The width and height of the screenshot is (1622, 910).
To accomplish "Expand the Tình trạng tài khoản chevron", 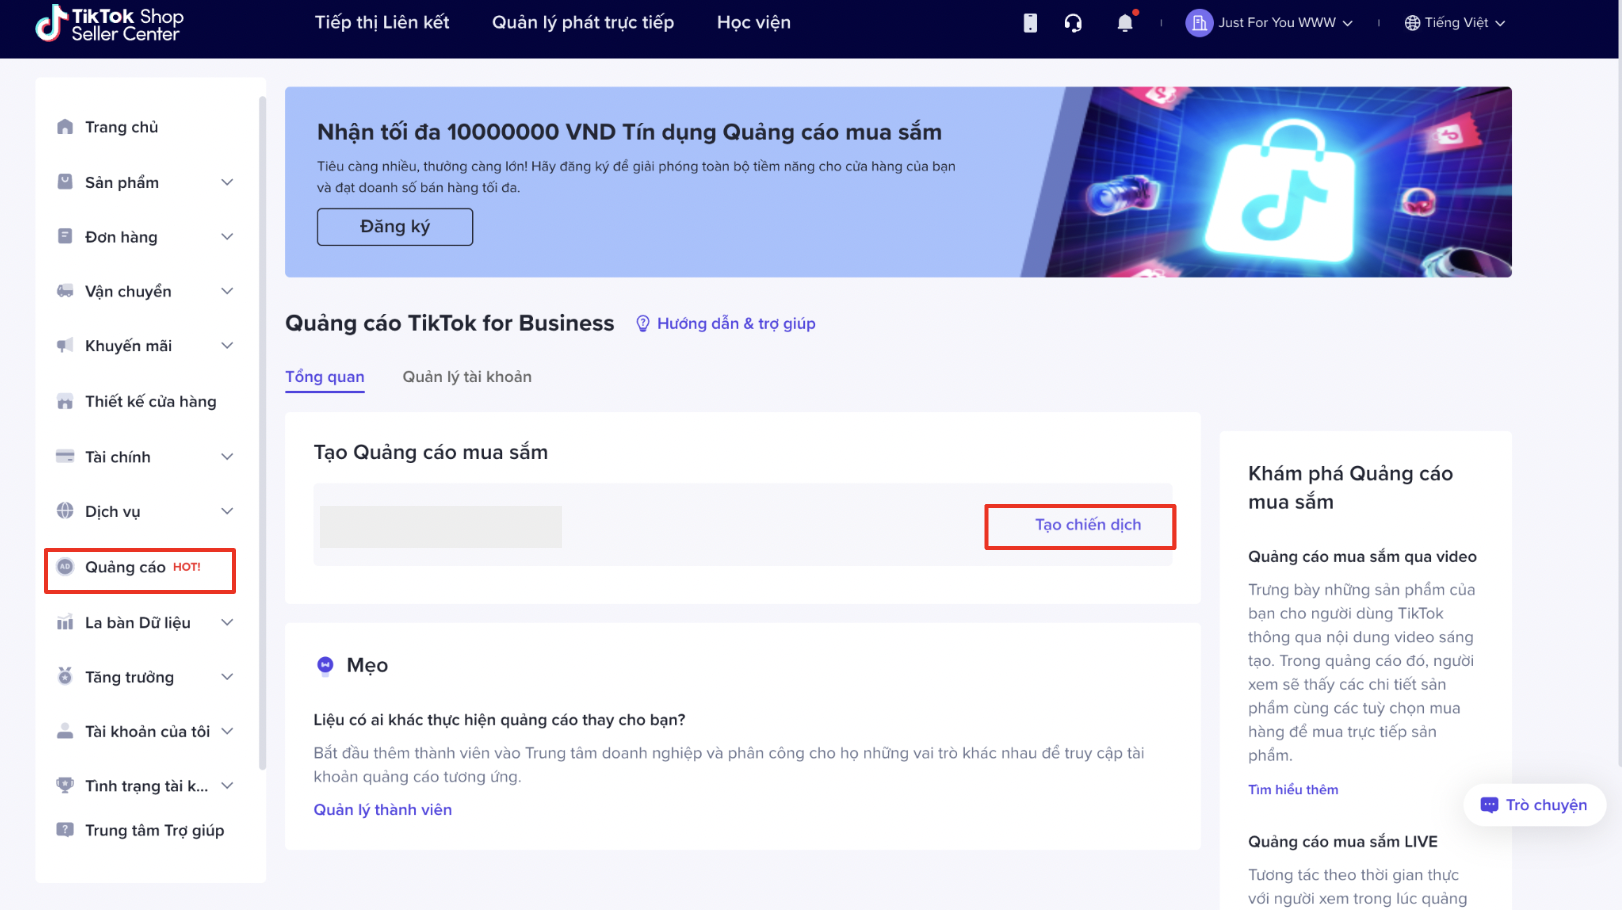I will [x=227, y=786].
